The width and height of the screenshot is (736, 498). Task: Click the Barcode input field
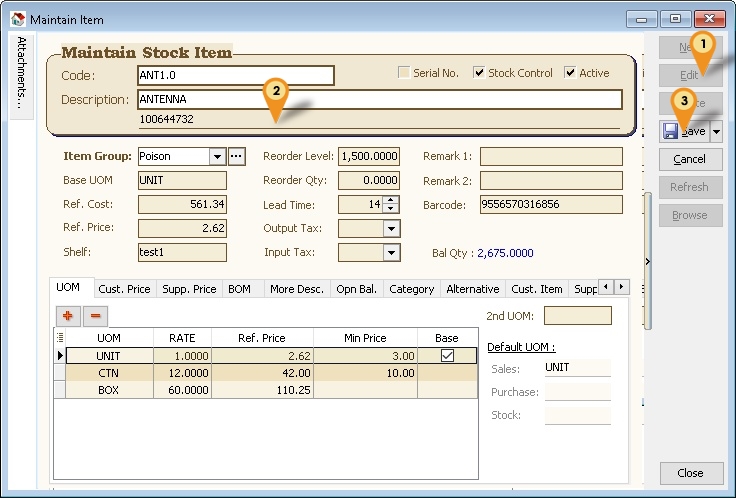click(x=550, y=205)
